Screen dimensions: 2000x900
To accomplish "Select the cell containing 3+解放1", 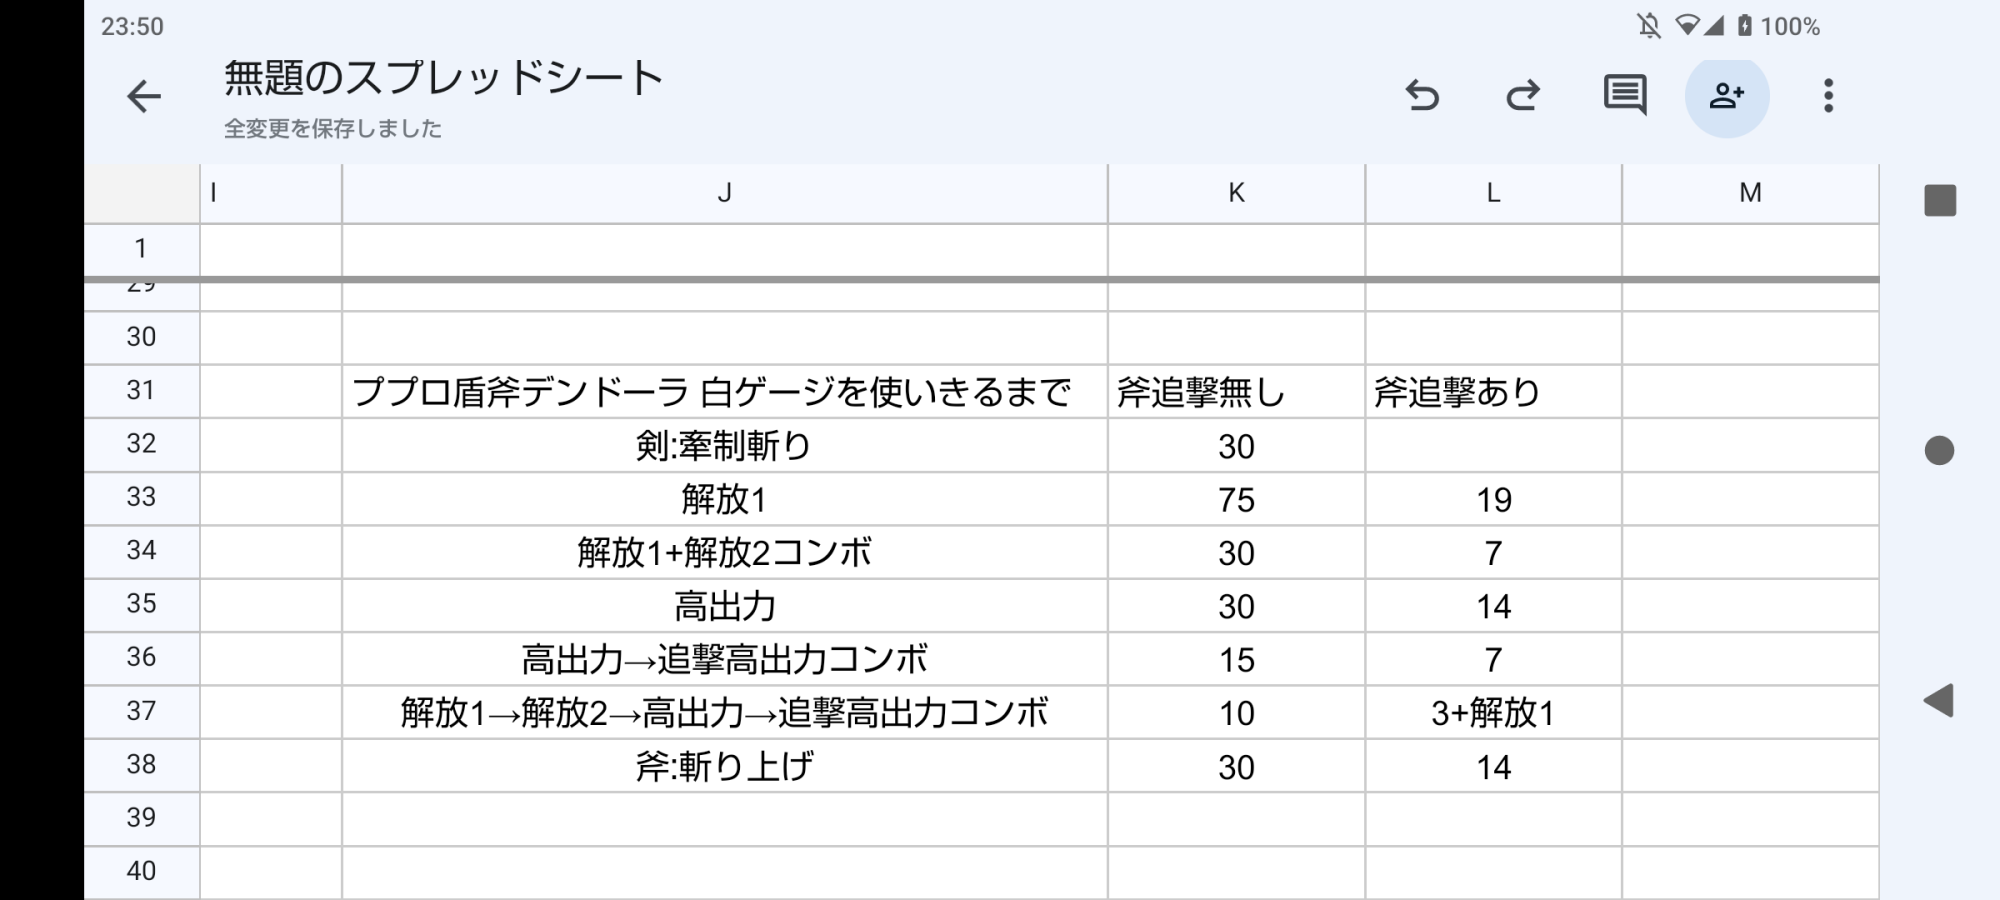I will [x=1493, y=713].
